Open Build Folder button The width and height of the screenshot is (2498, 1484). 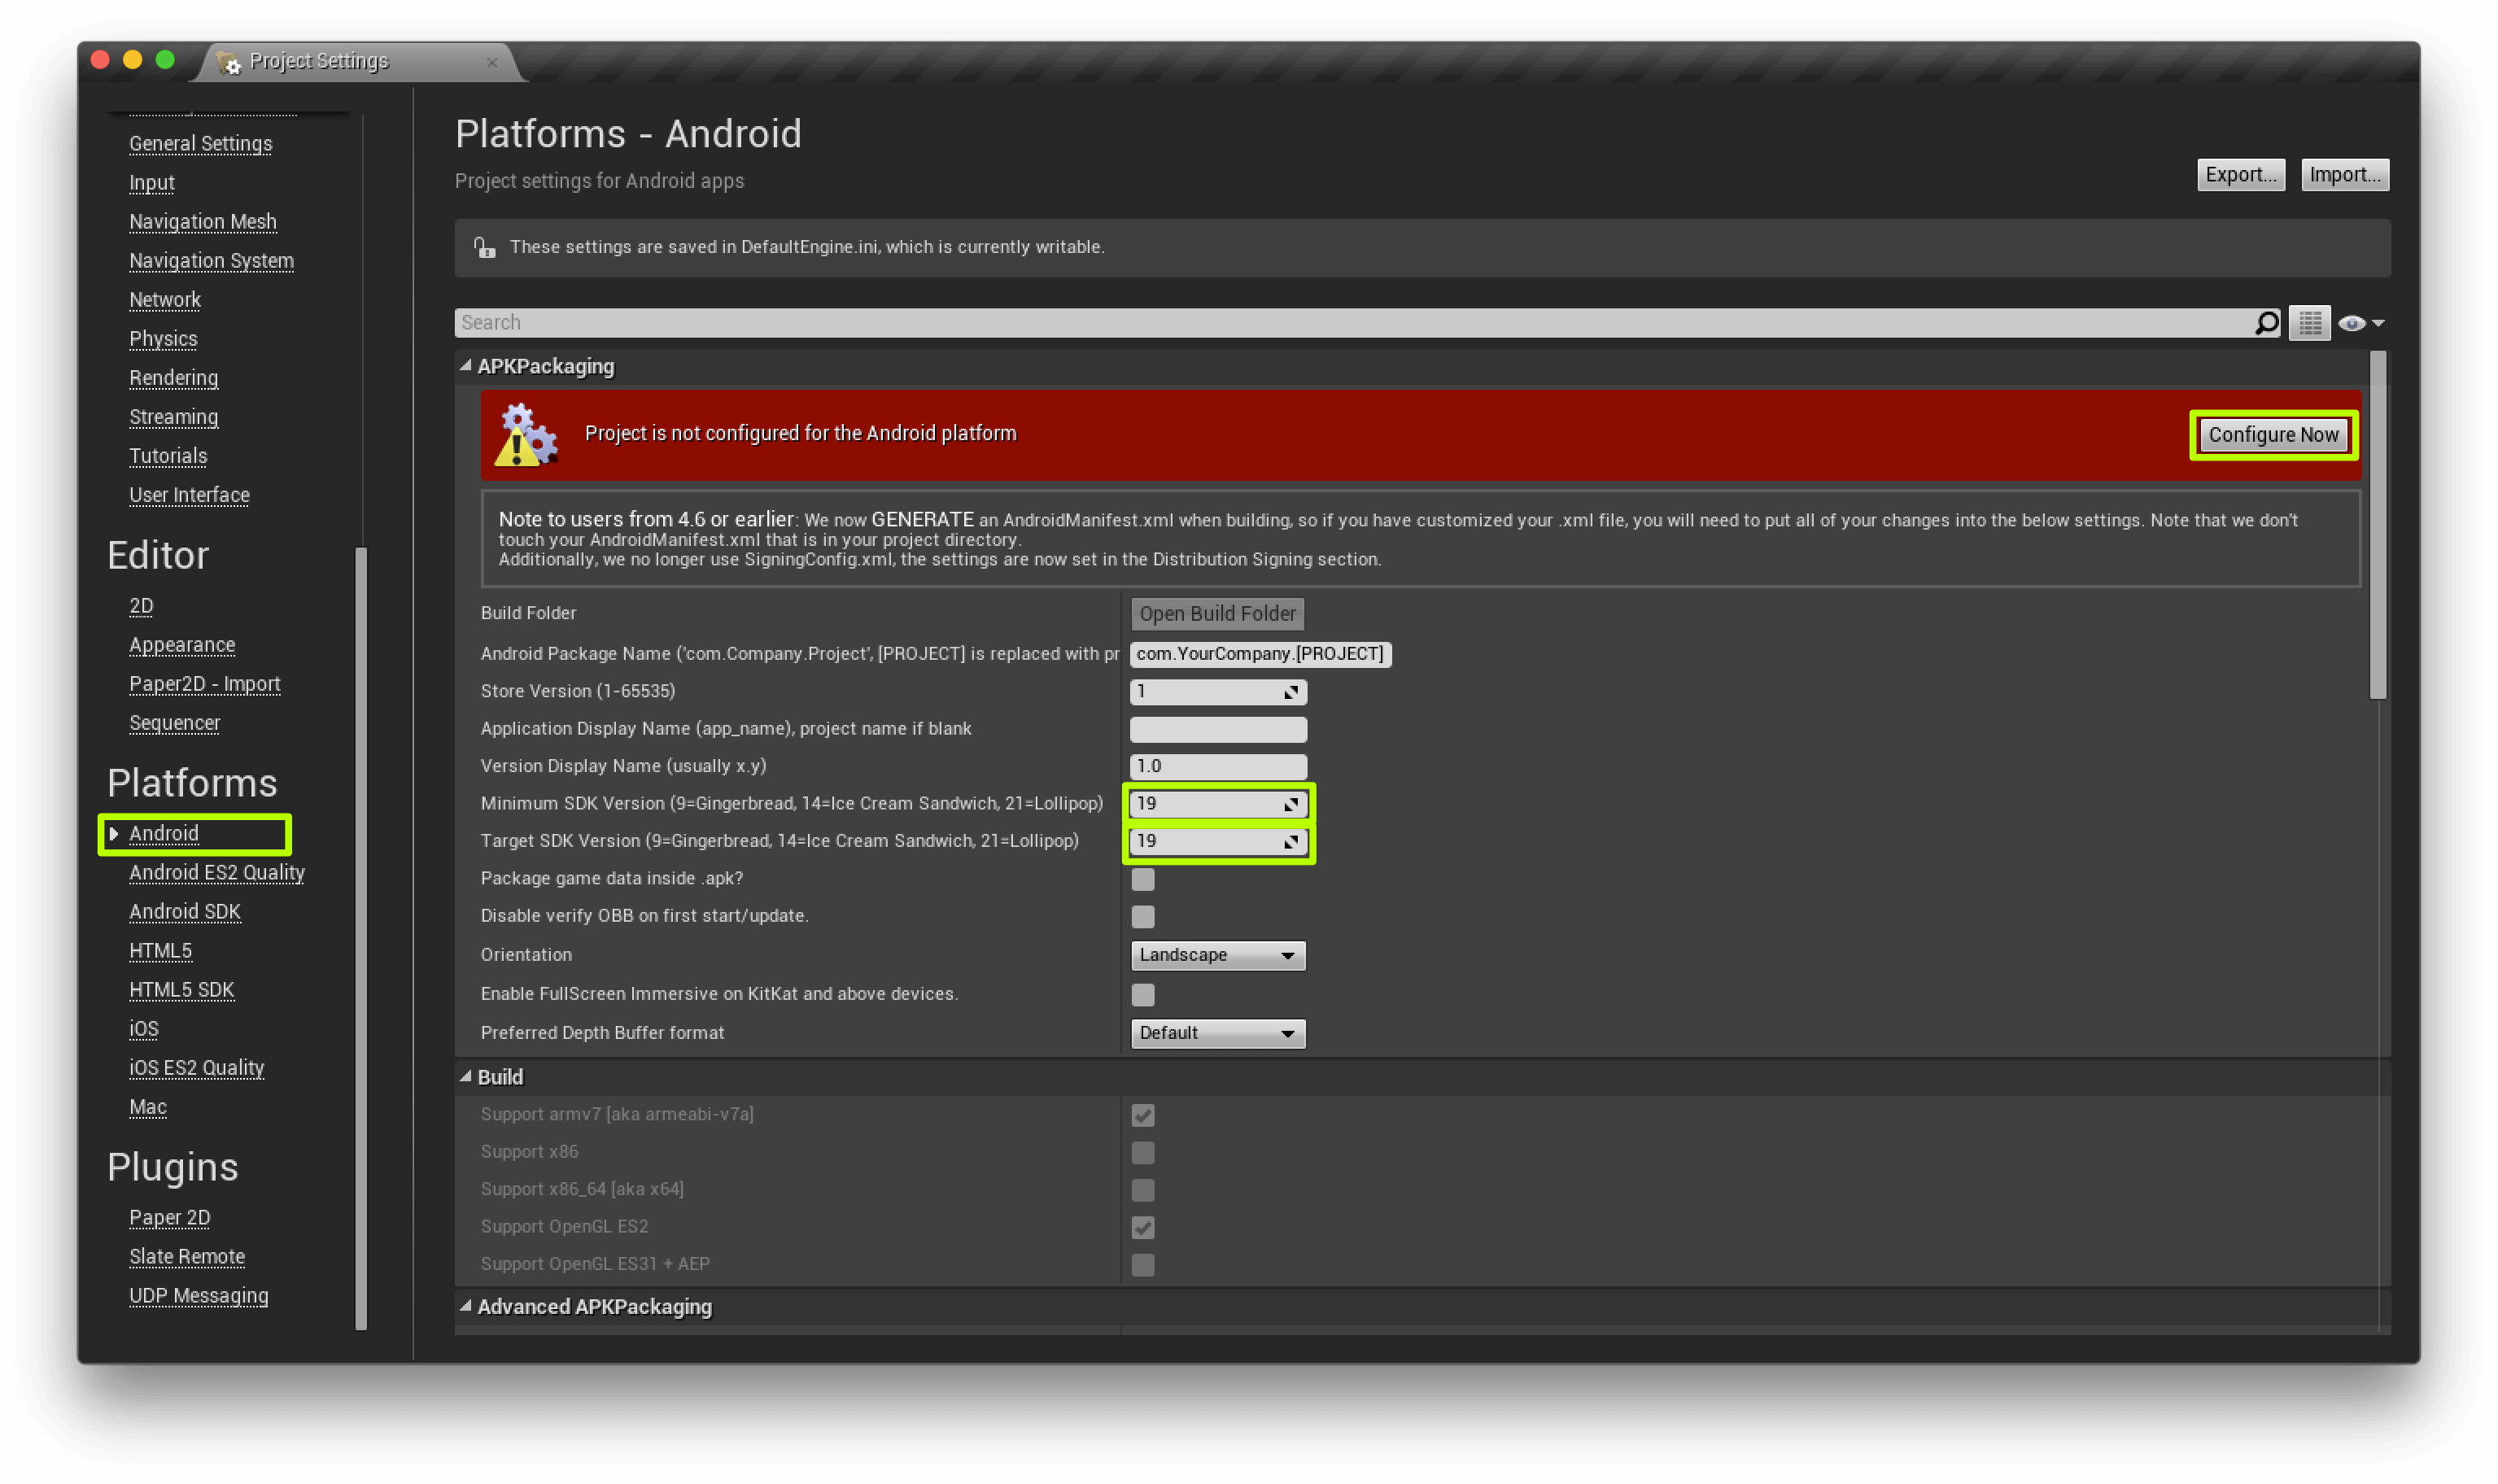click(1216, 611)
